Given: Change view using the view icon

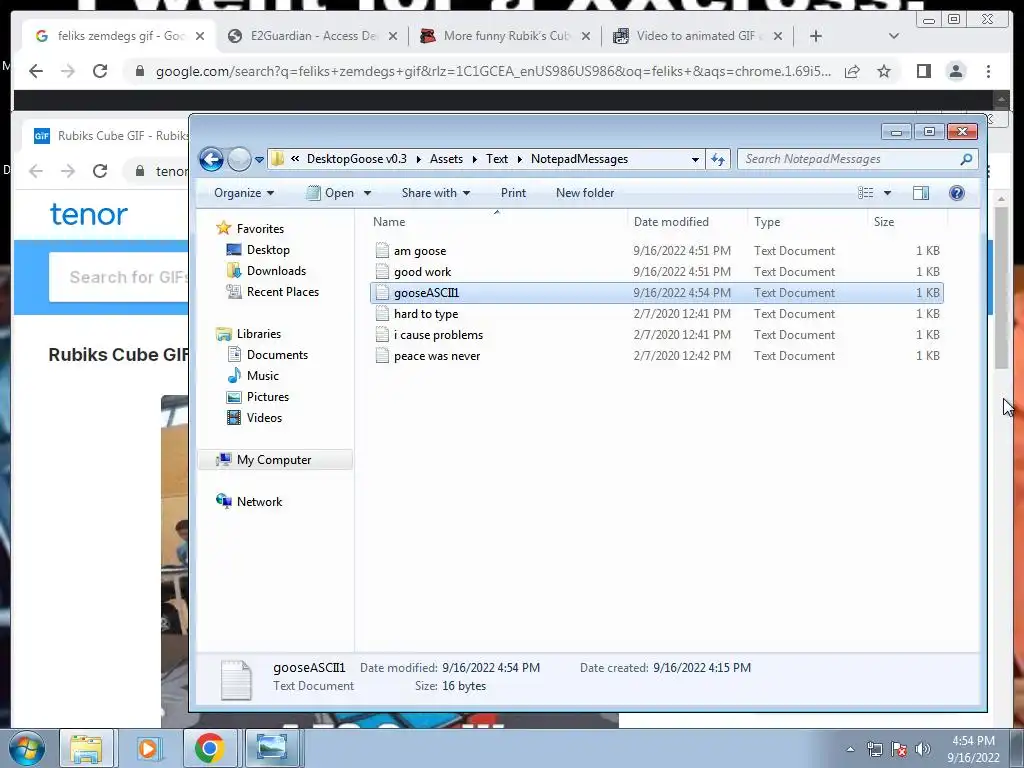Looking at the screenshot, I should pos(866,193).
